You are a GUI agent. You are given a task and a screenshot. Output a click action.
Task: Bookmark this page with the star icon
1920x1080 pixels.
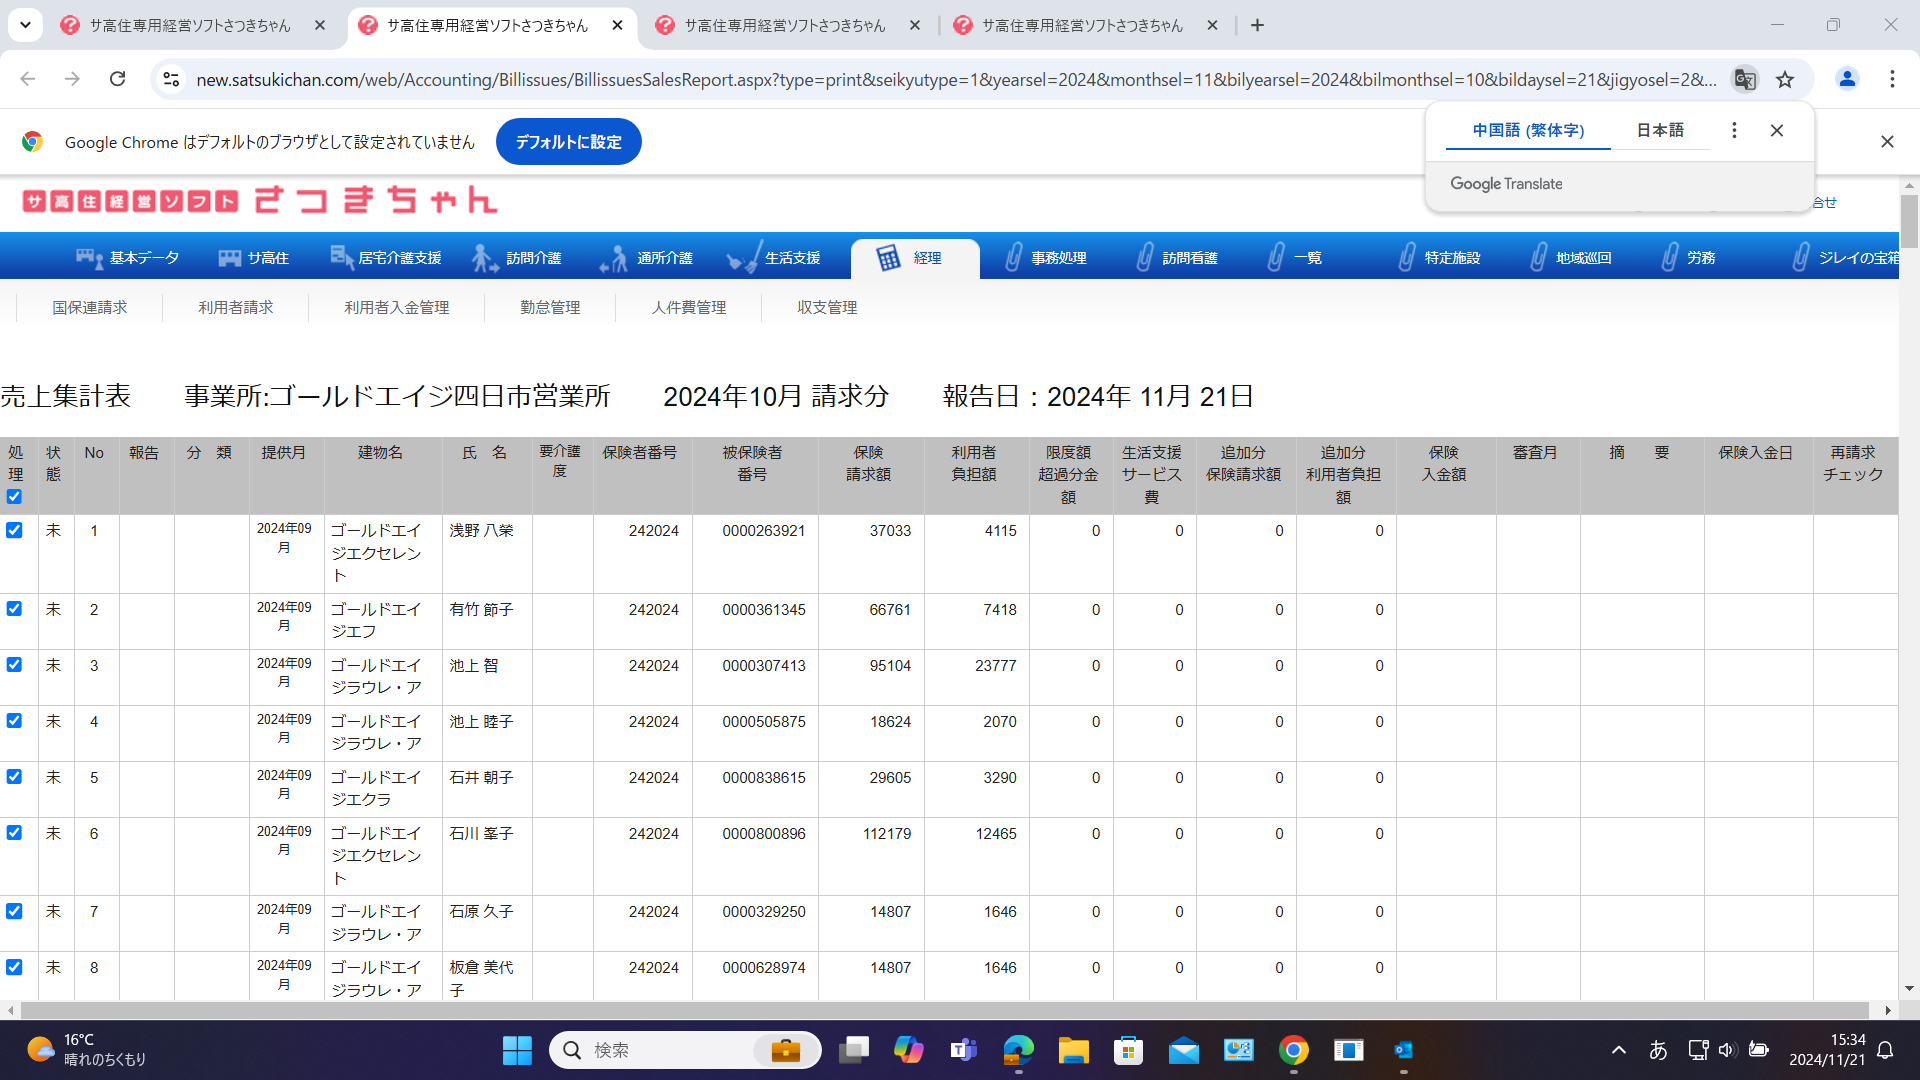point(1785,80)
